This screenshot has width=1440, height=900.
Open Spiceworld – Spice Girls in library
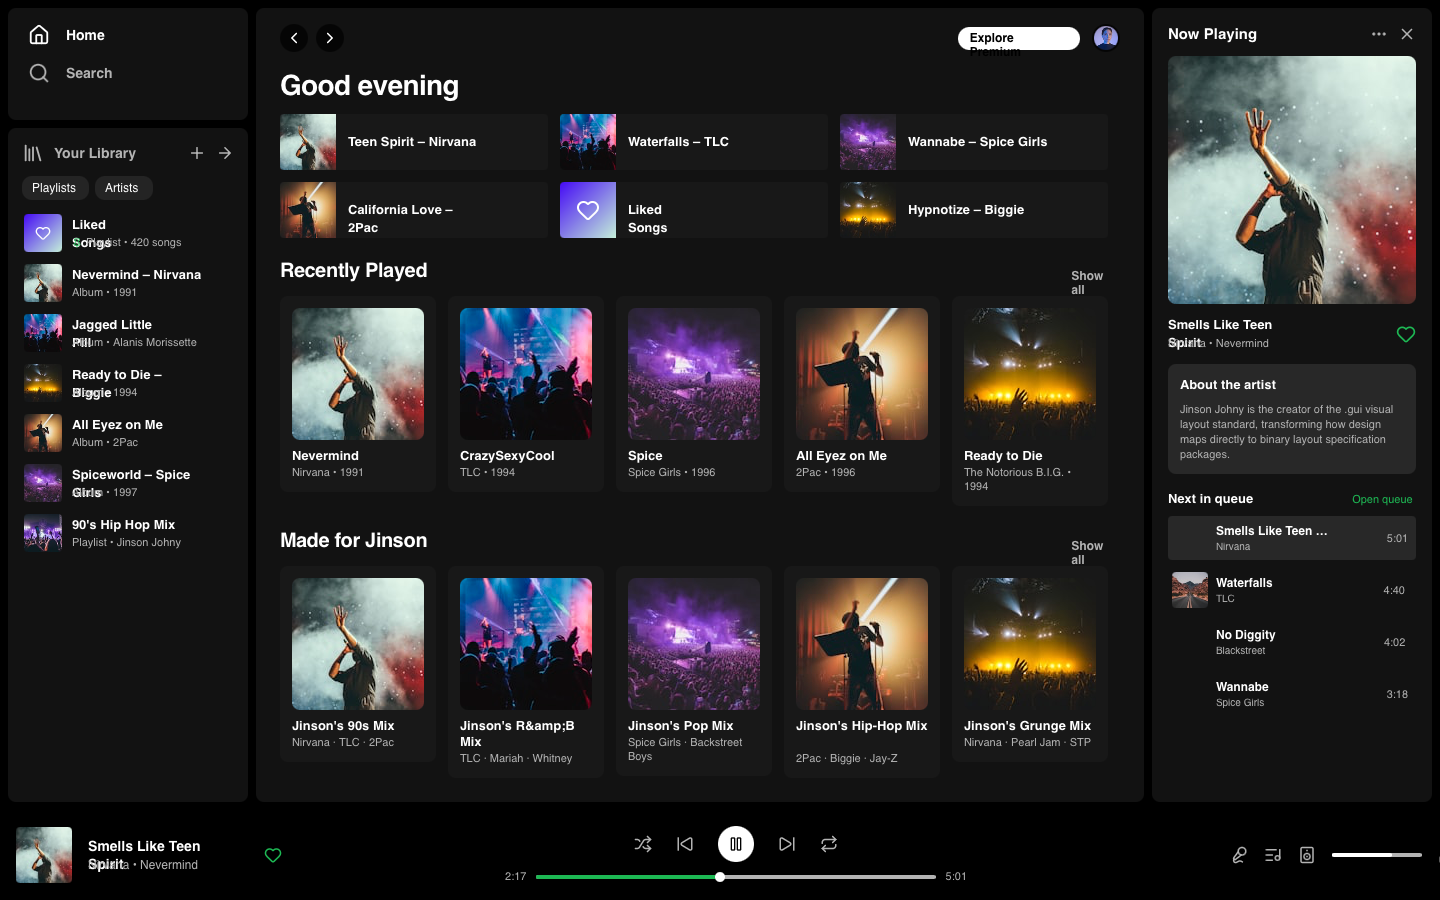coord(128,483)
